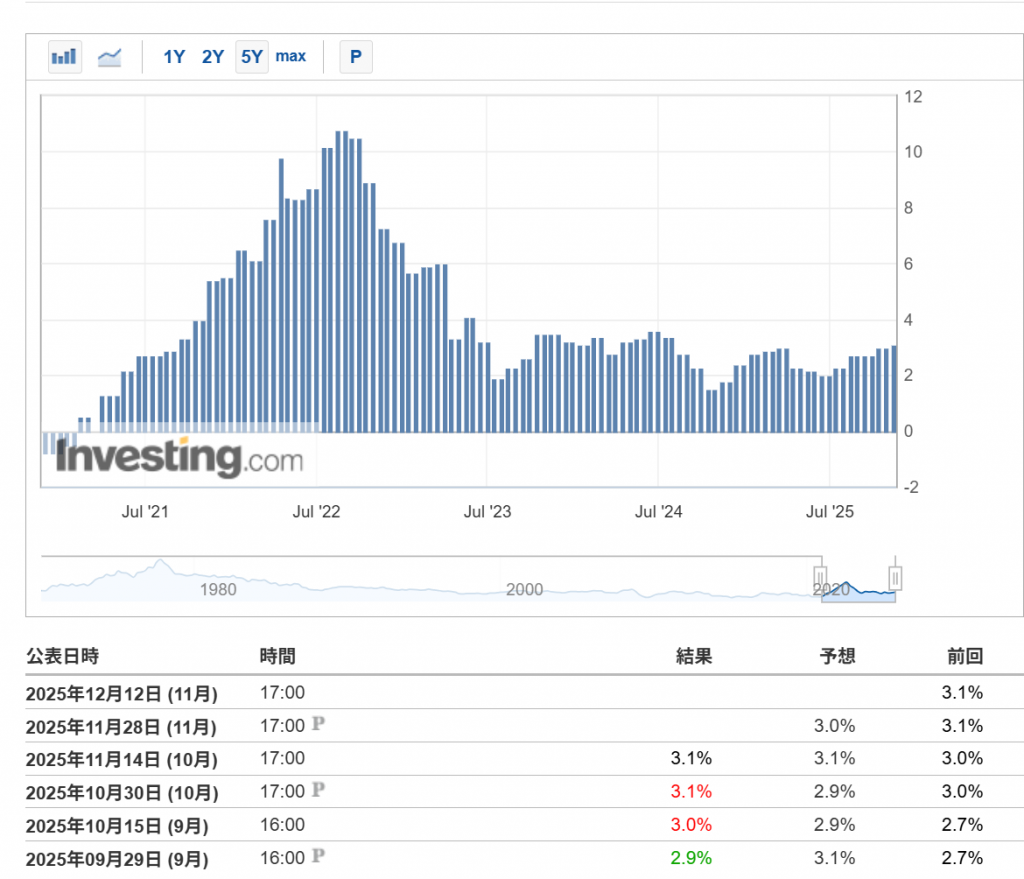The image size is (1024, 879).
Task: Select the 2Y time range
Action: 213,57
